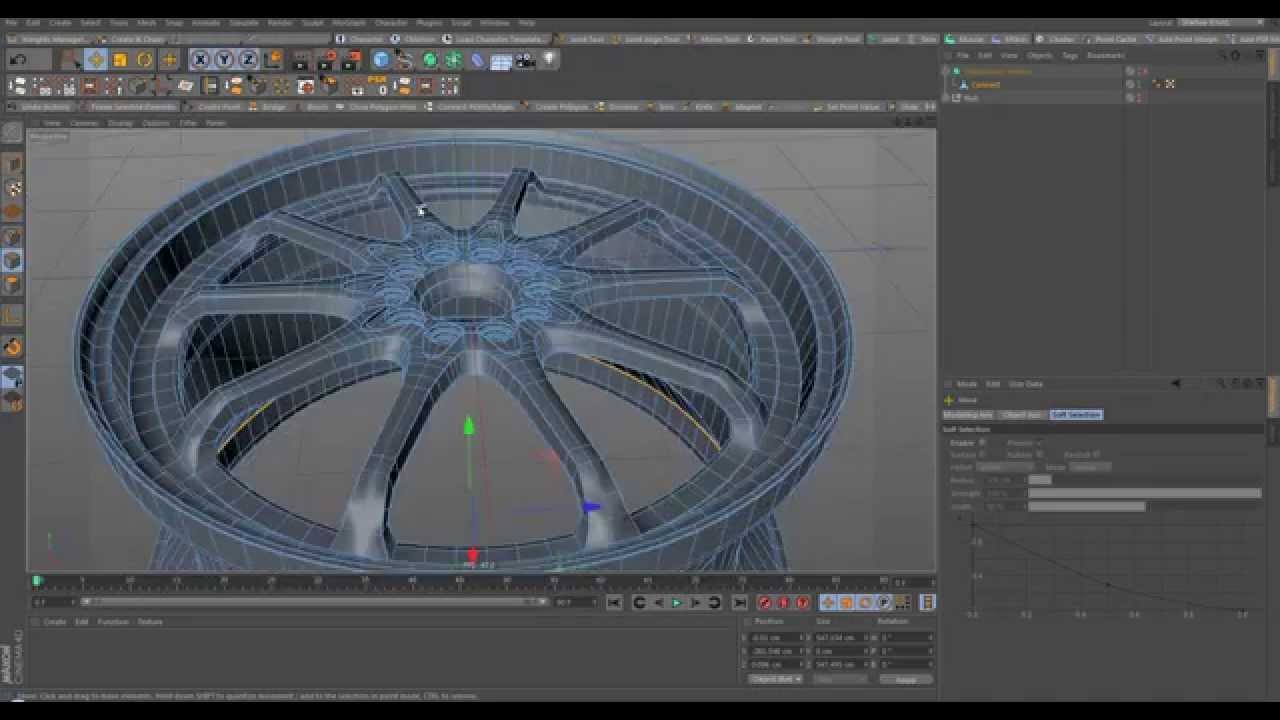Image resolution: width=1280 pixels, height=720 pixels.
Task: Go to end of animation button
Action: click(x=739, y=602)
